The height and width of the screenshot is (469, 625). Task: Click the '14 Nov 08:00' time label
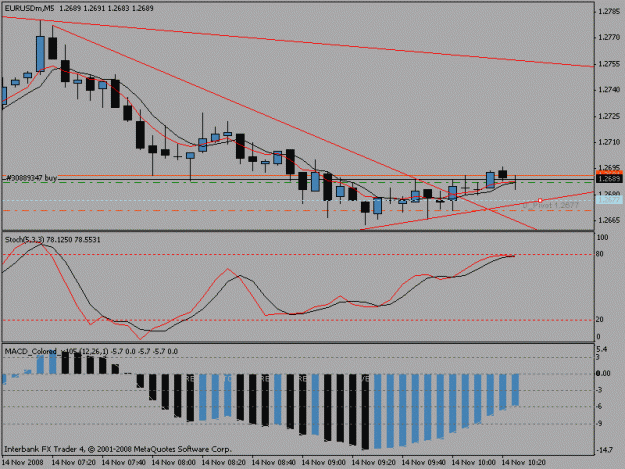174,463
